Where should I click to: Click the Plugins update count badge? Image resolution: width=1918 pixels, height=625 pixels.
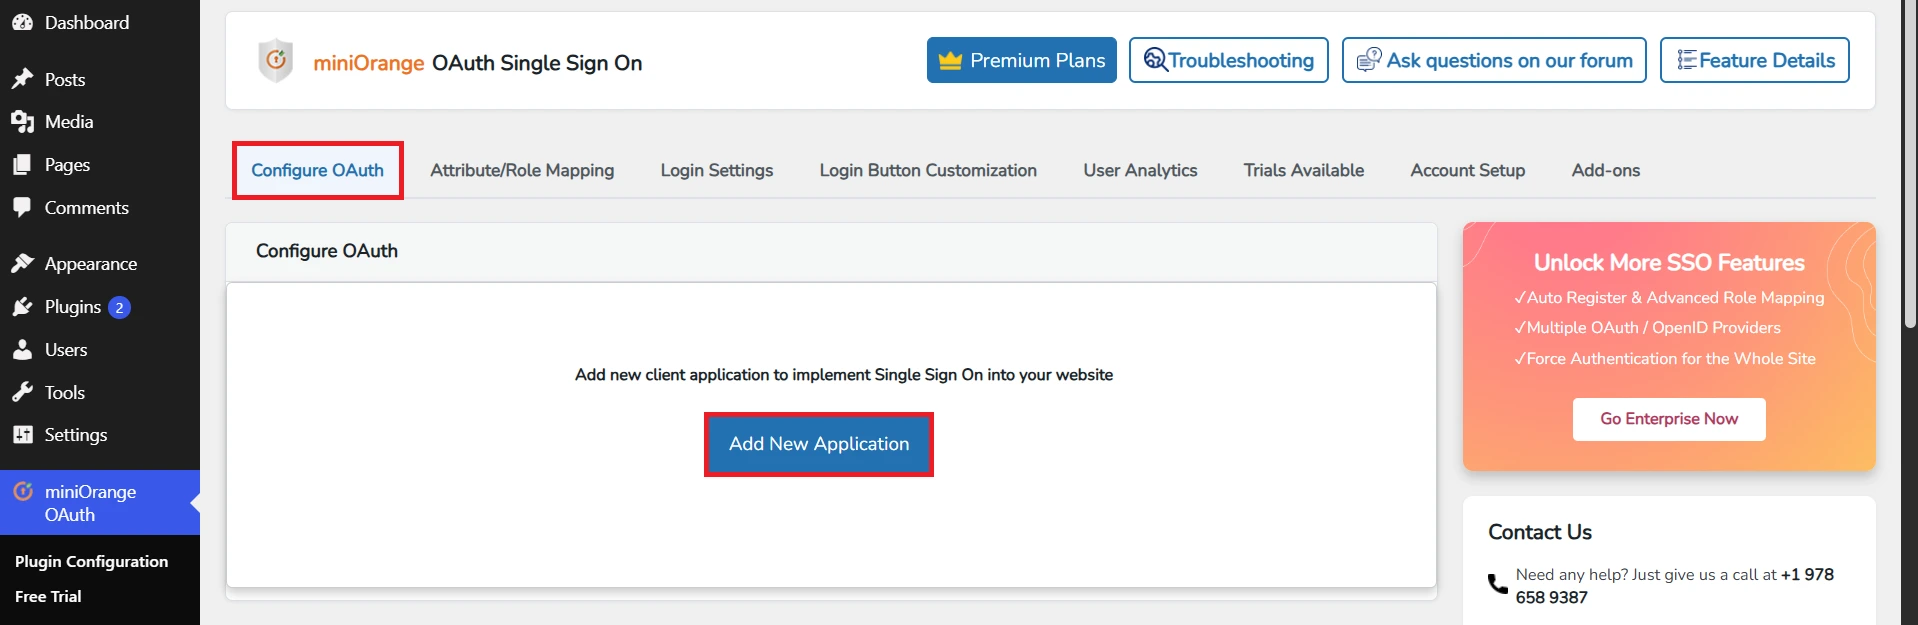119,308
